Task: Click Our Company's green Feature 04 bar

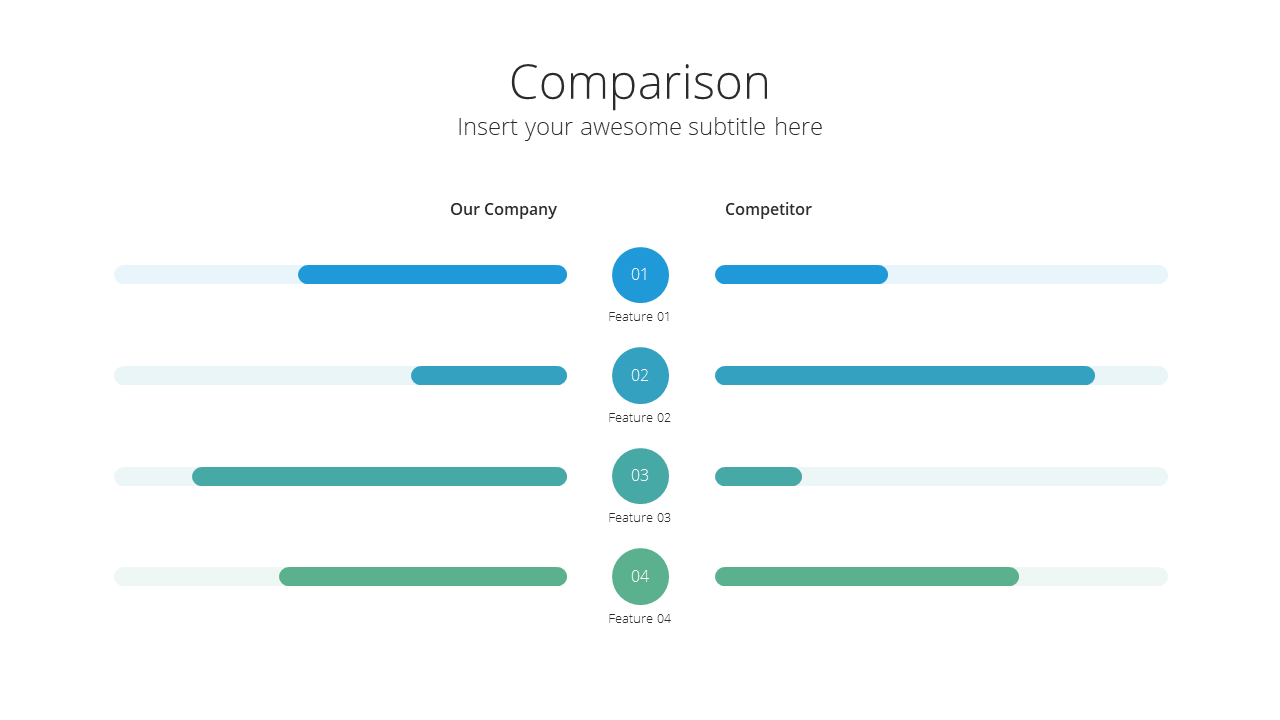Action: [423, 577]
